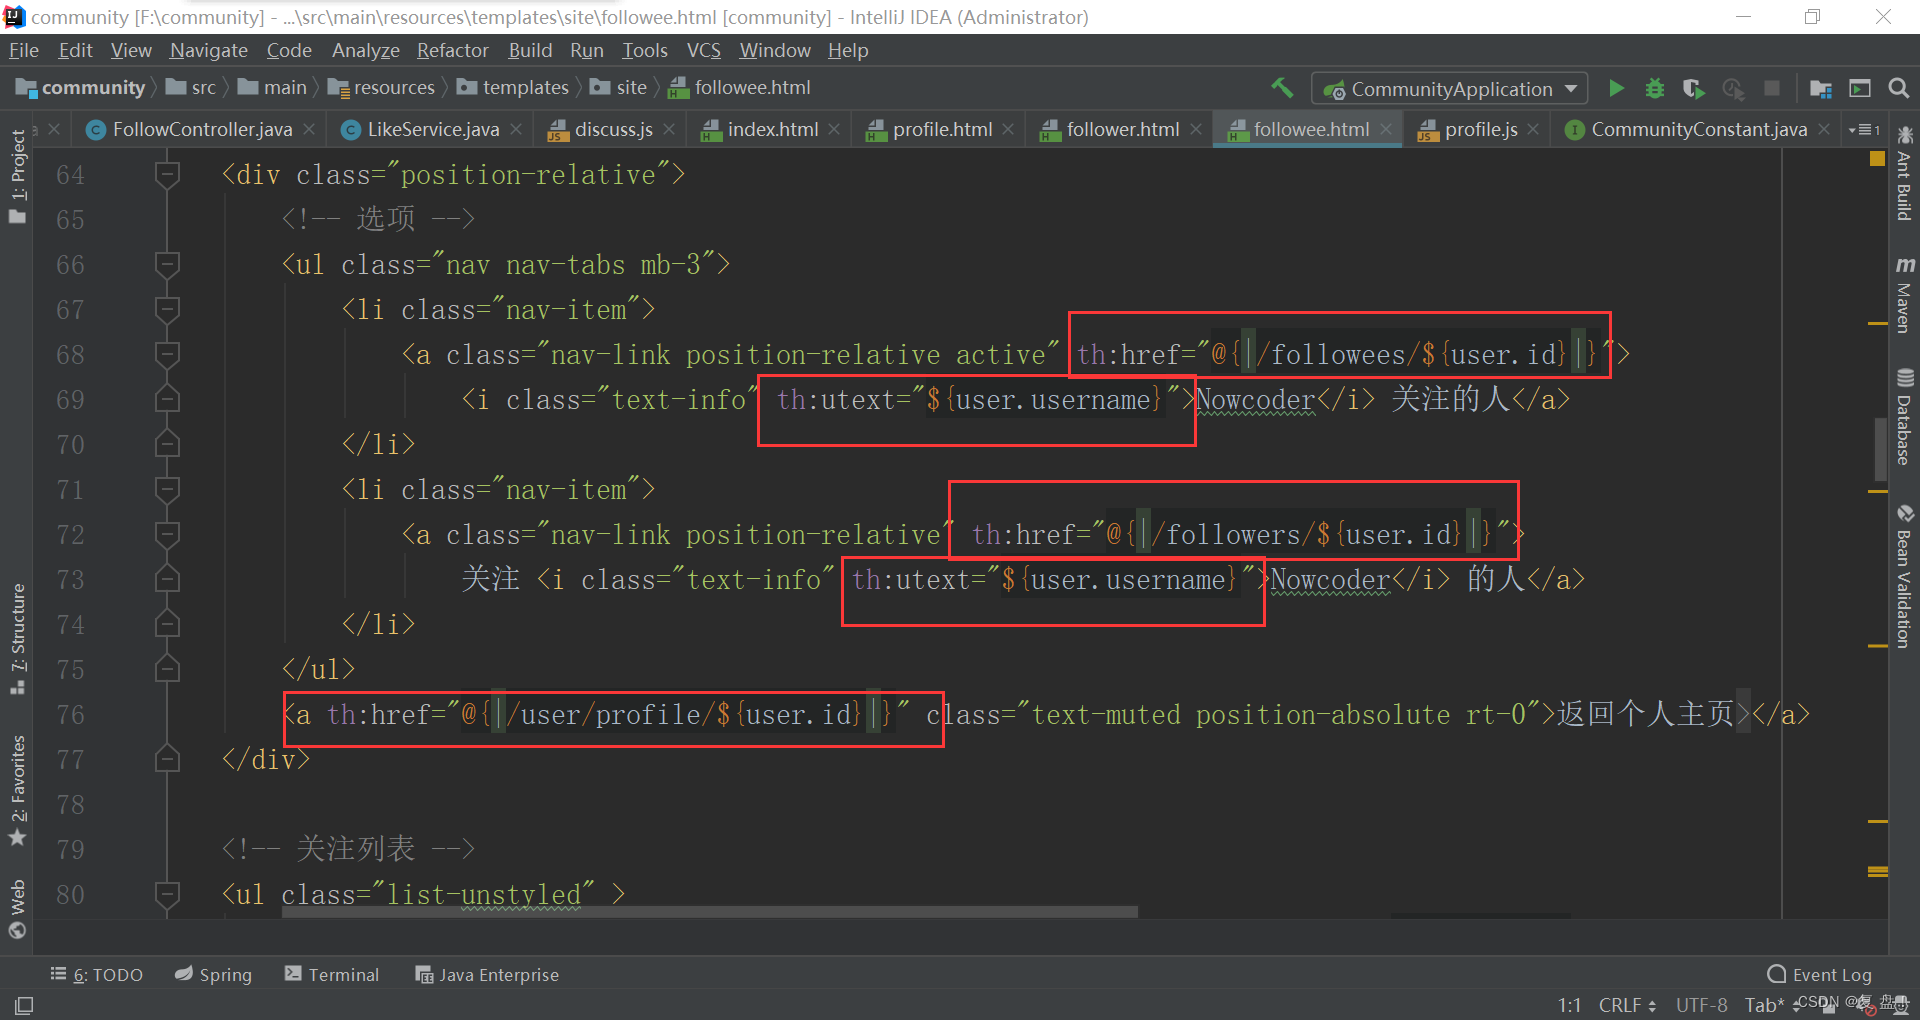The width and height of the screenshot is (1920, 1020).
Task: Collapse the ul fold marker on line 80
Action: pyautogui.click(x=167, y=894)
